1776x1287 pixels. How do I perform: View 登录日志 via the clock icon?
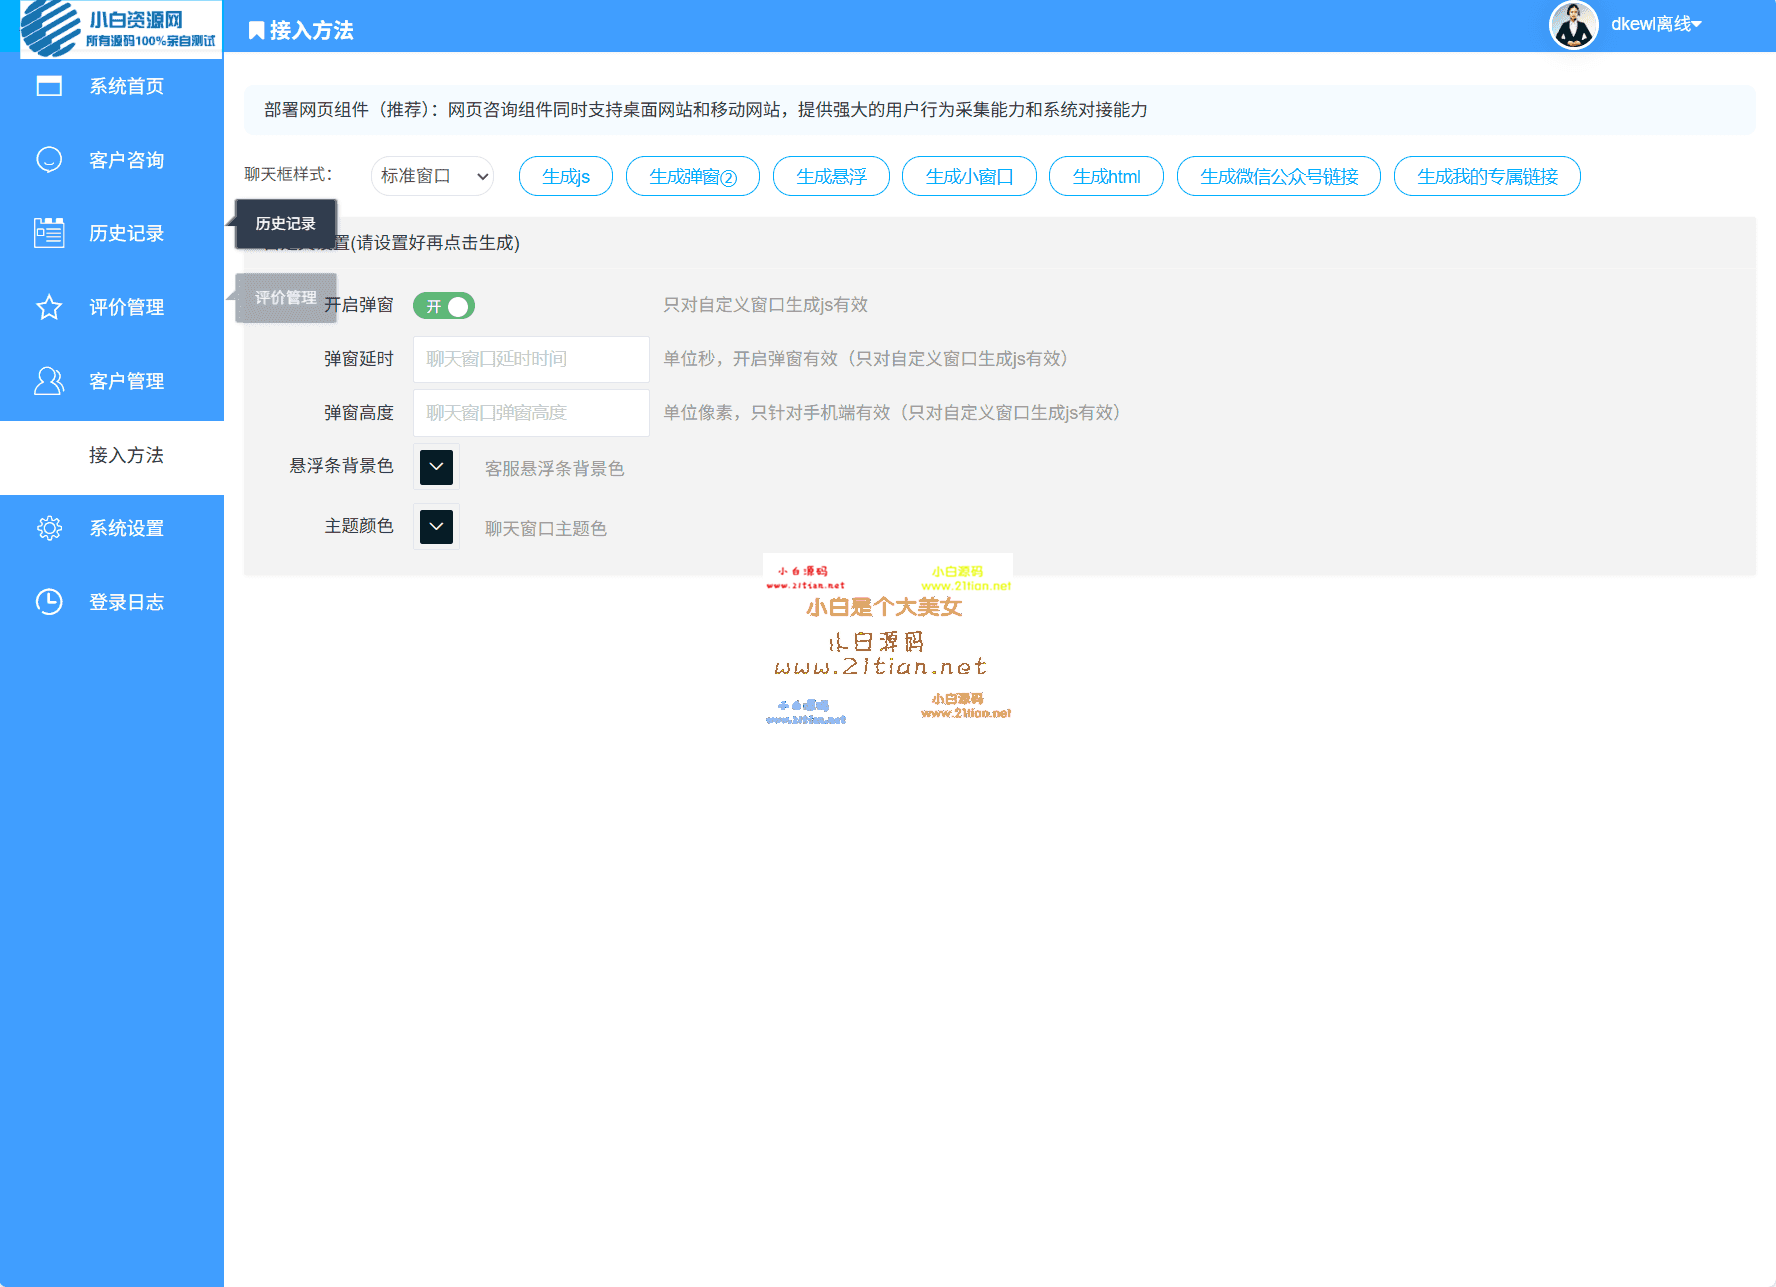tap(49, 601)
